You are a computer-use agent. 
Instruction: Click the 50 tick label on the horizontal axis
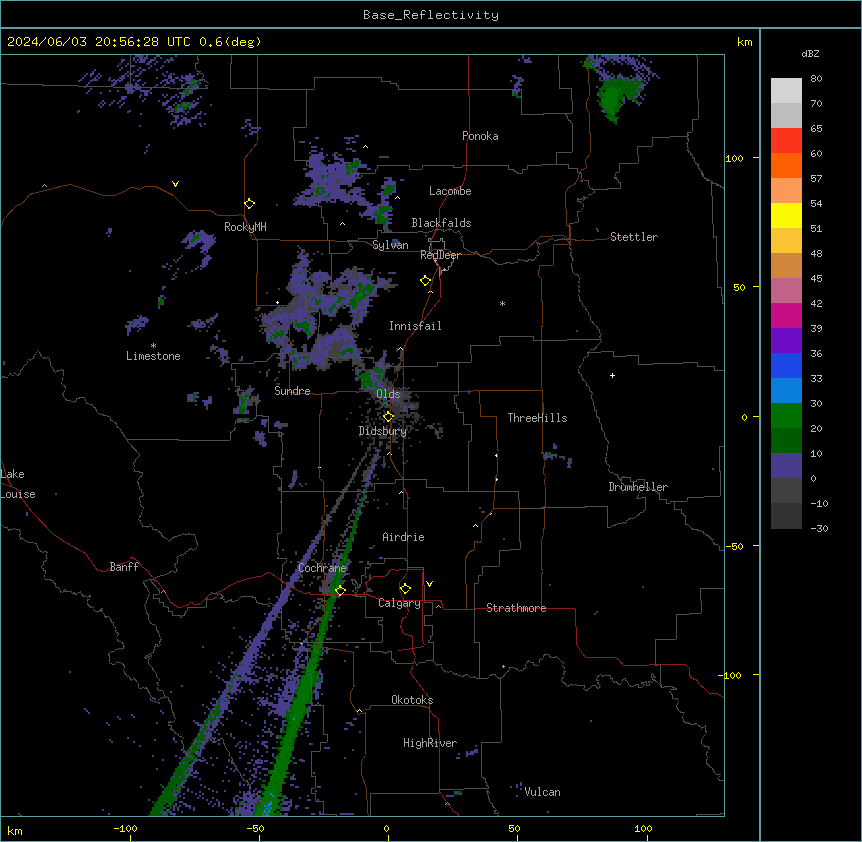[514, 828]
